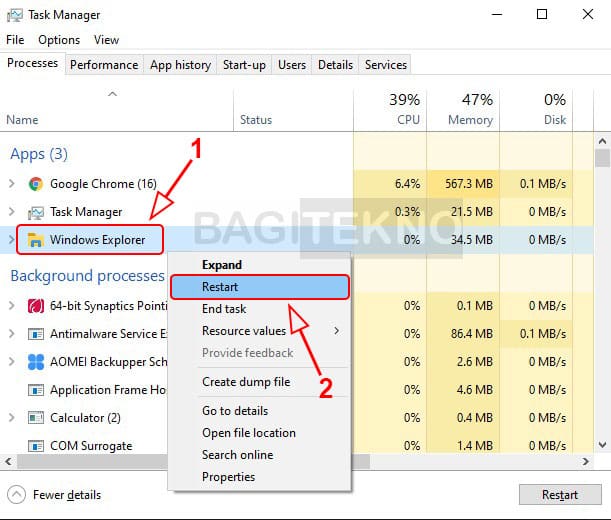
Task: Click the Calculator process icon
Action: tap(36, 418)
